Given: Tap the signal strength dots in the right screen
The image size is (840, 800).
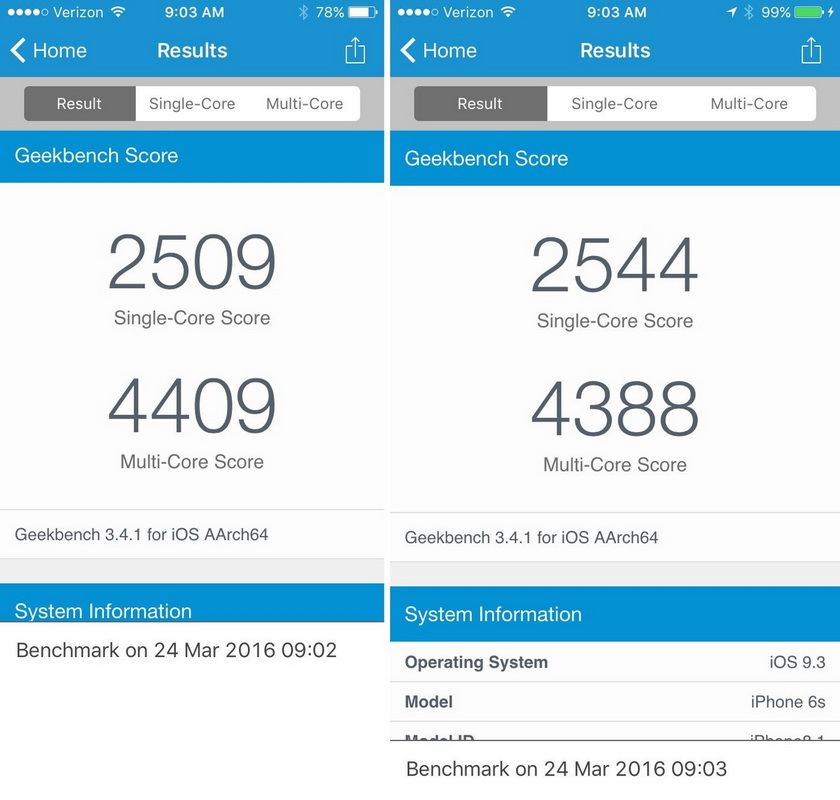Looking at the screenshot, I should coord(418,12).
